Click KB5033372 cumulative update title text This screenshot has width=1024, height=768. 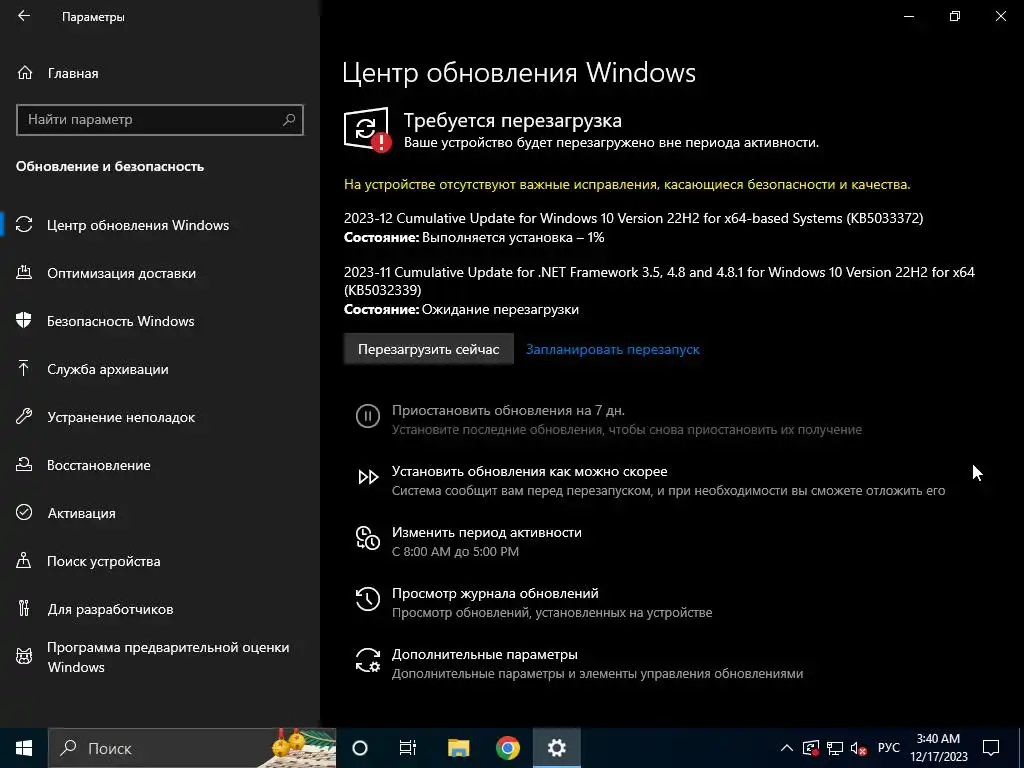pos(633,218)
